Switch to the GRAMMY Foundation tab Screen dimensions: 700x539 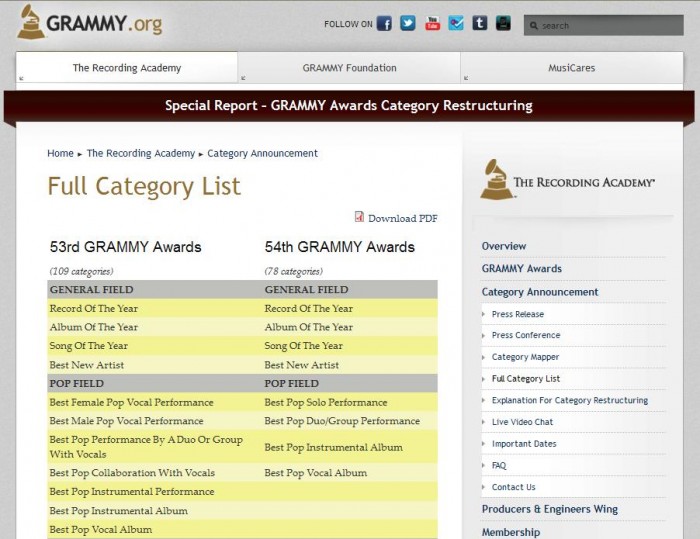click(349, 68)
